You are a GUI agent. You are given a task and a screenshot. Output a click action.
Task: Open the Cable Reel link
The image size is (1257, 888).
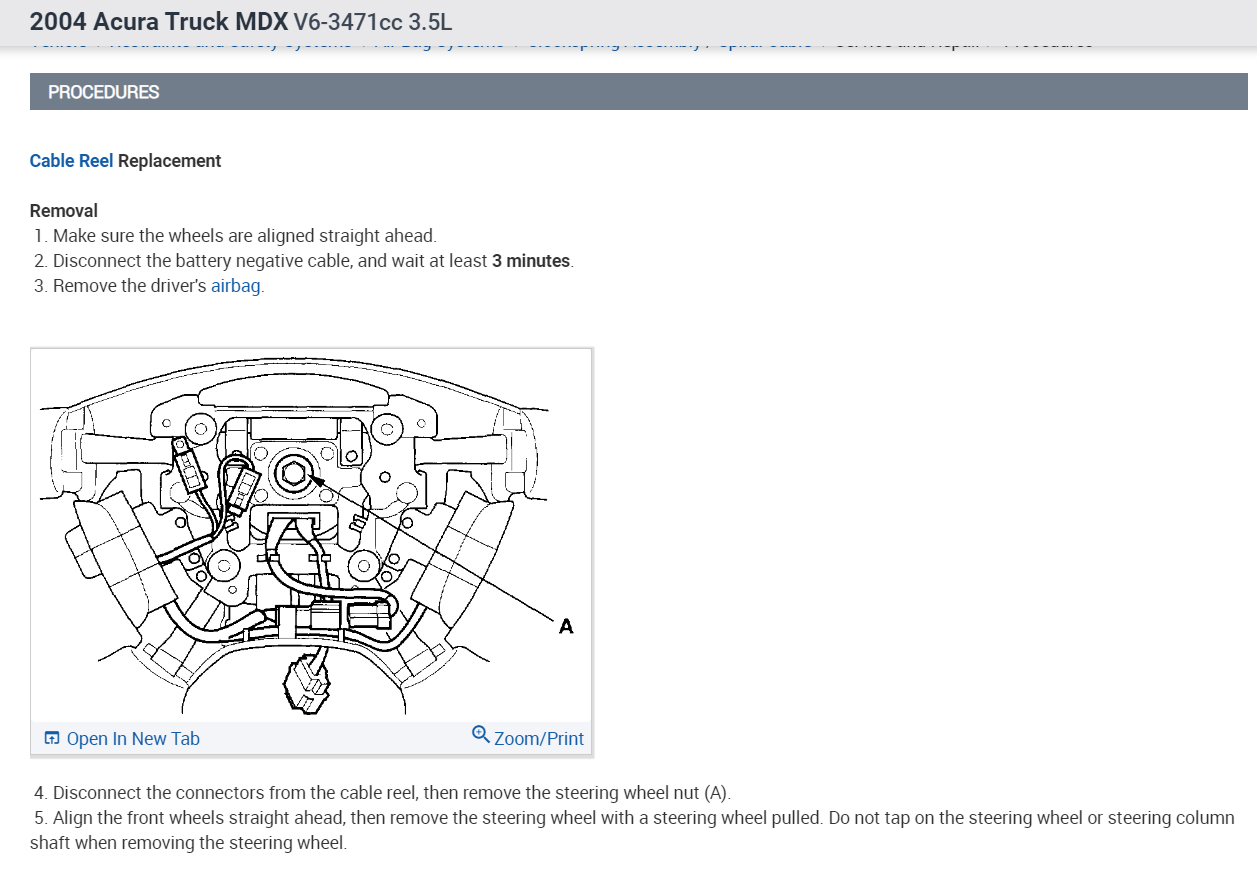(x=71, y=161)
